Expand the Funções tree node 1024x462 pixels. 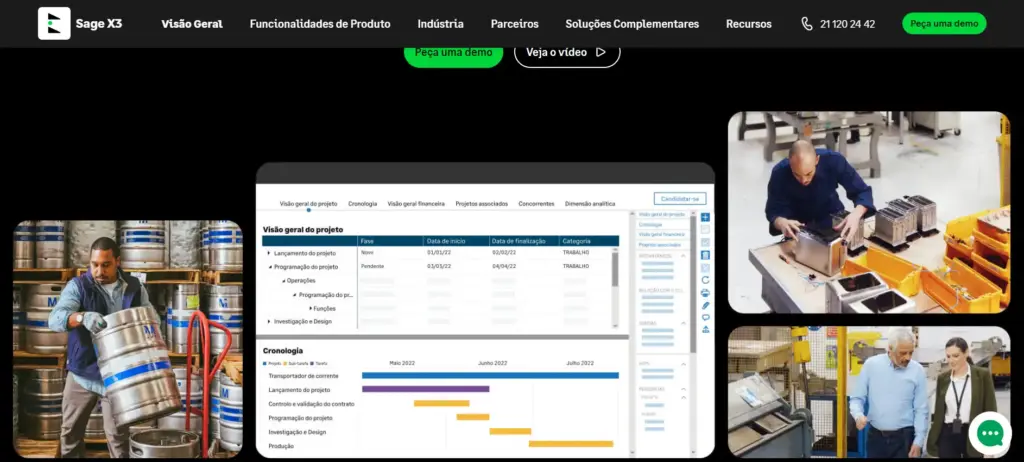(x=310, y=308)
